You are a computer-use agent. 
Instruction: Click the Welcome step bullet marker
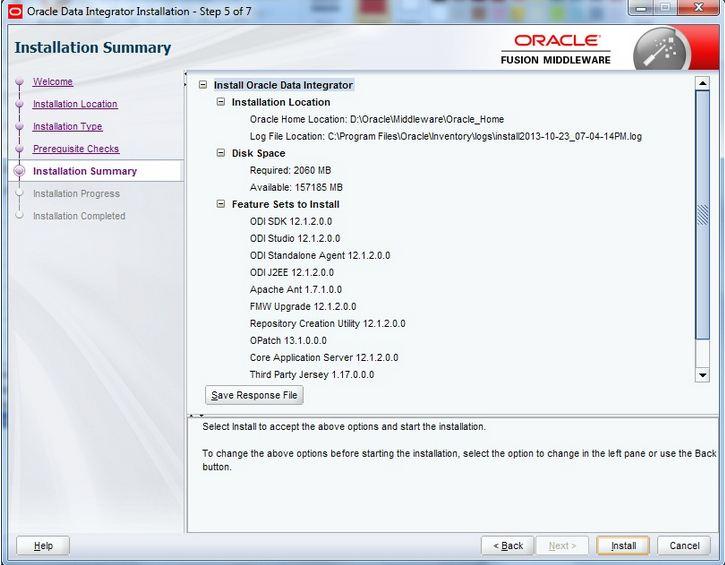(19, 82)
